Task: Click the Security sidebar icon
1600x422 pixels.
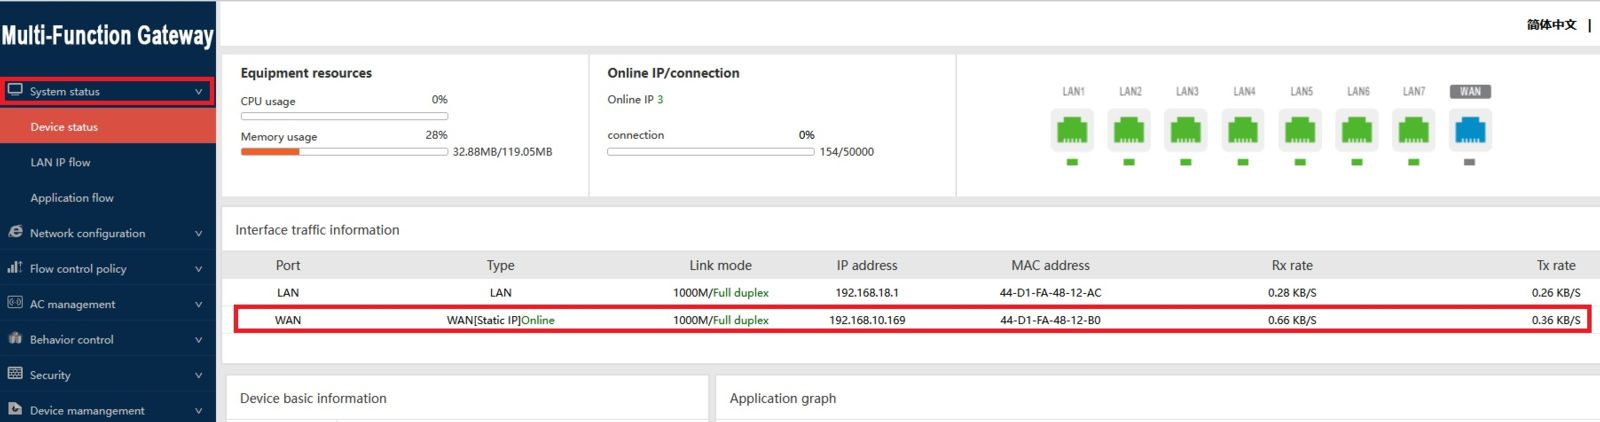Action: click(x=15, y=374)
